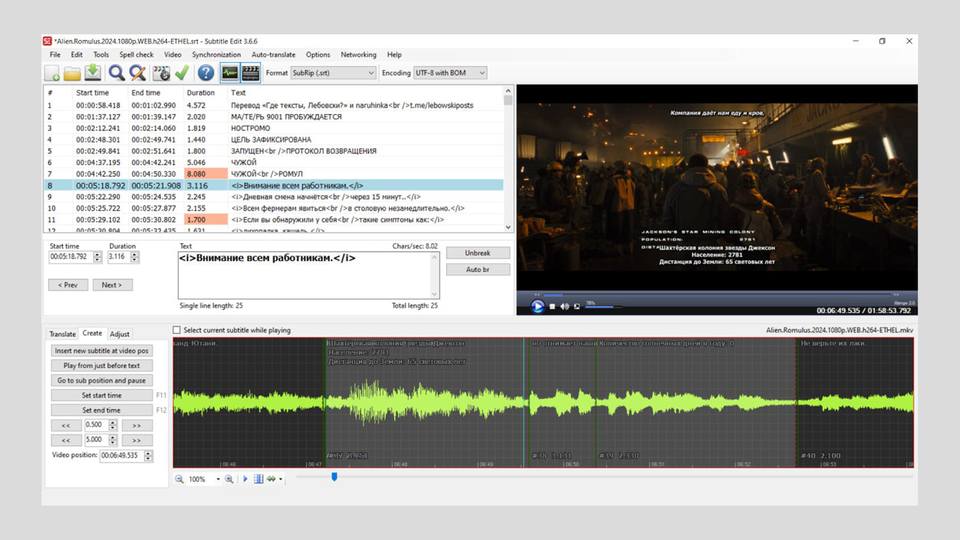Click the Duration column header
The height and width of the screenshot is (540, 960).
pos(201,92)
